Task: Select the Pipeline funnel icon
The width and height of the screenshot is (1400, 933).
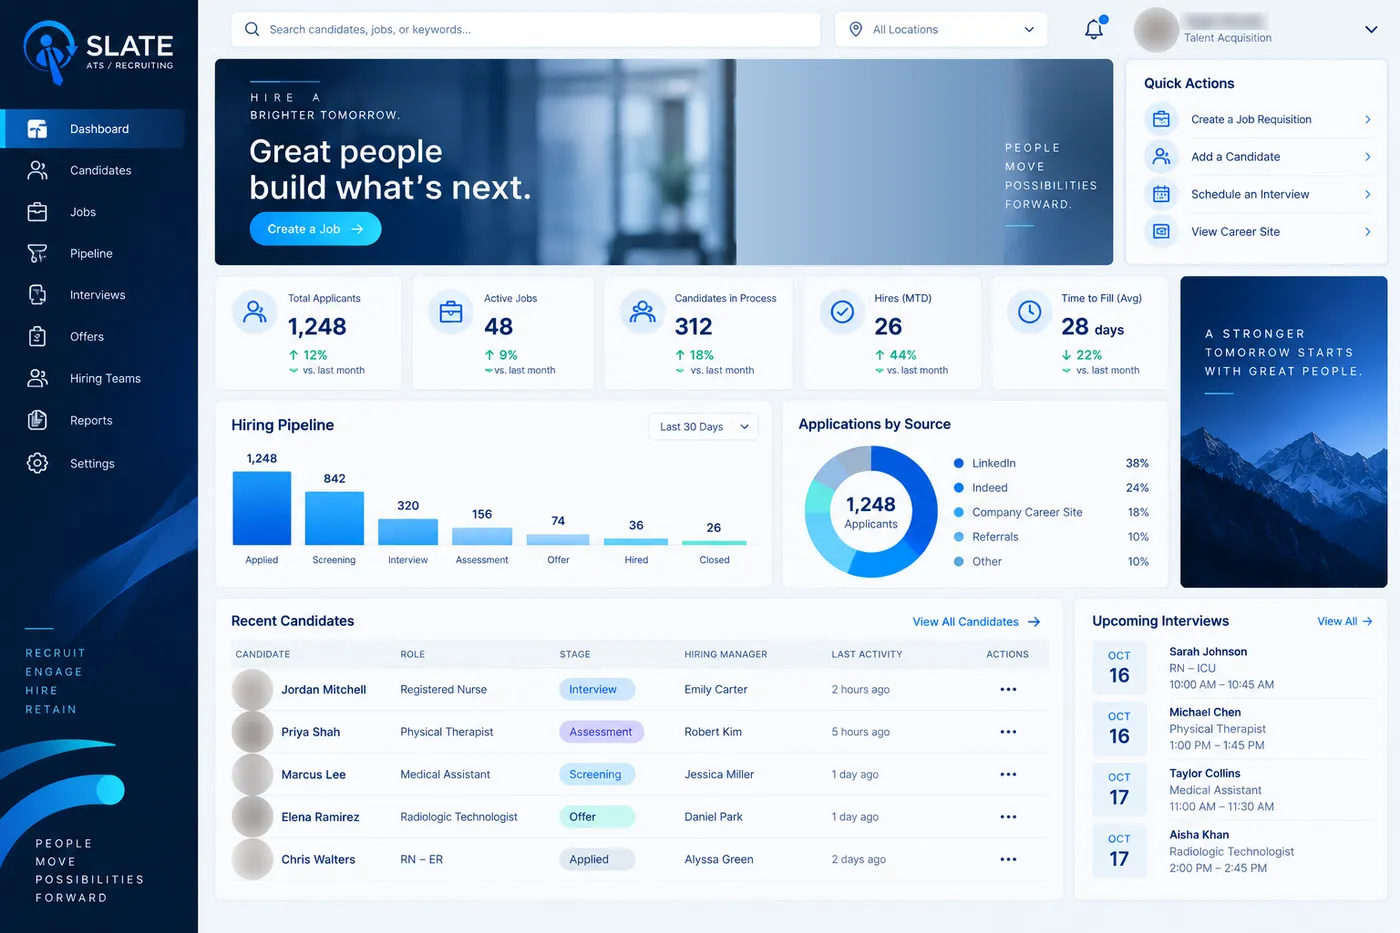Action: tap(37, 254)
